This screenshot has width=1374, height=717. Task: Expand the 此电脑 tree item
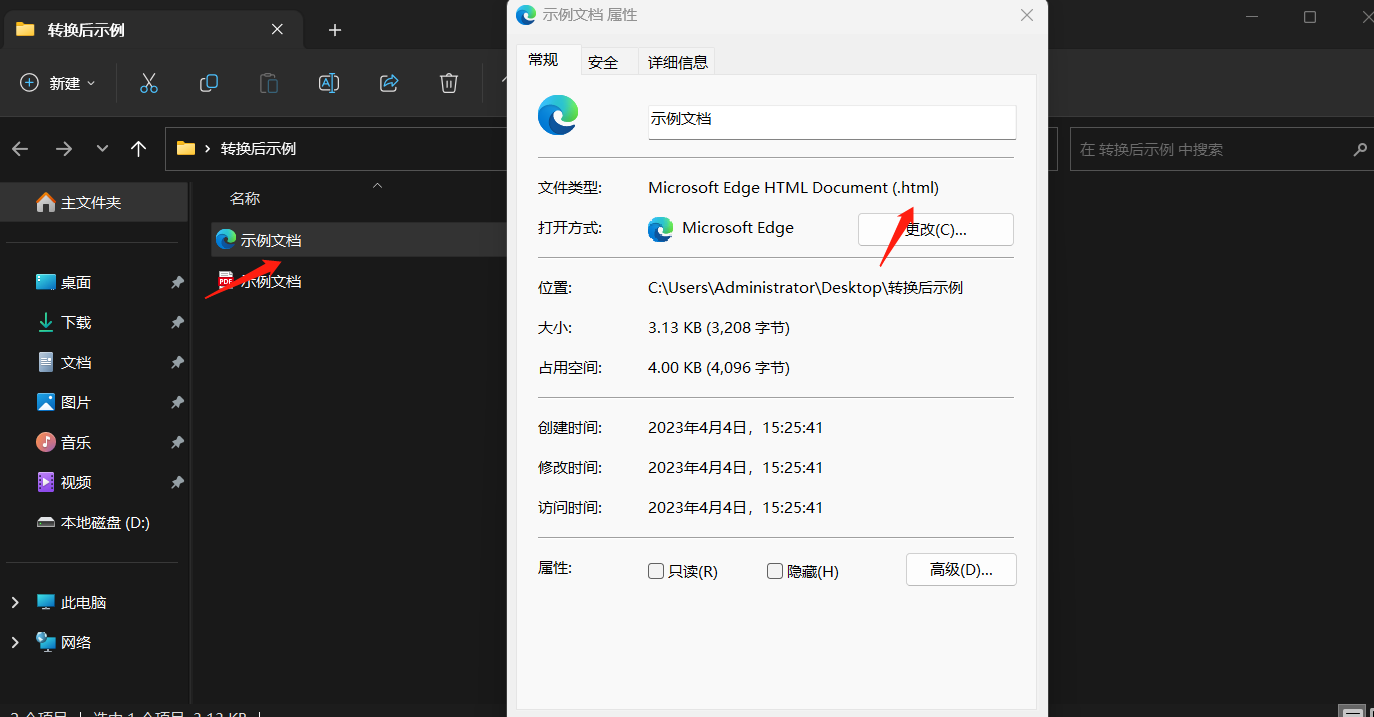pos(16,601)
